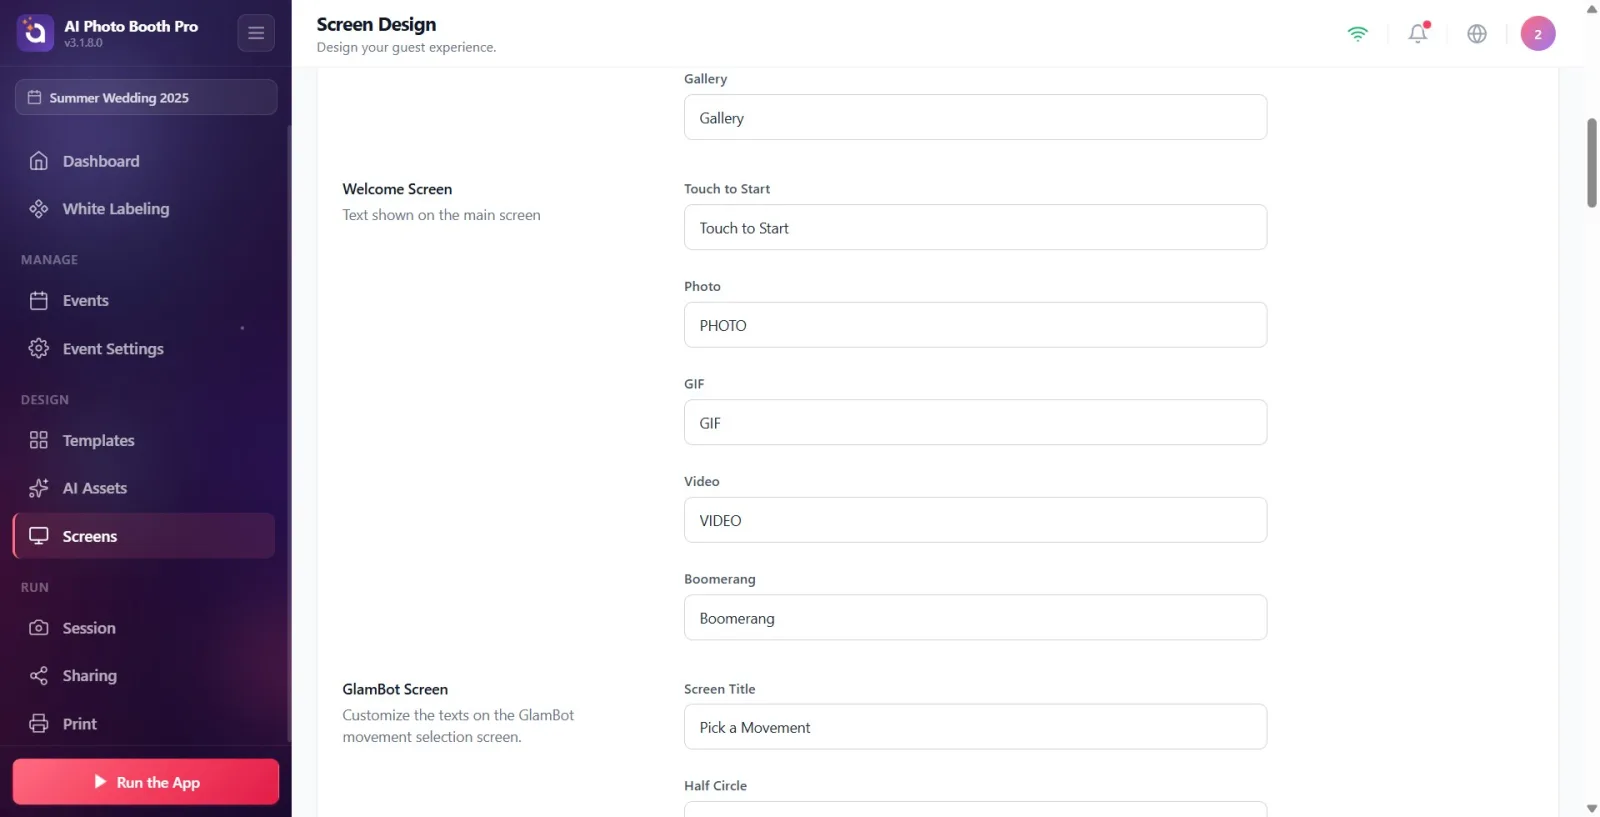Image resolution: width=1600 pixels, height=817 pixels.
Task: Select the Screens menu item
Action: 144,537
